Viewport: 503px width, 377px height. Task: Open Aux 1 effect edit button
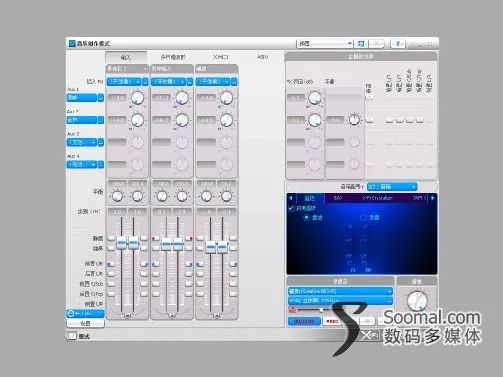[101, 98]
